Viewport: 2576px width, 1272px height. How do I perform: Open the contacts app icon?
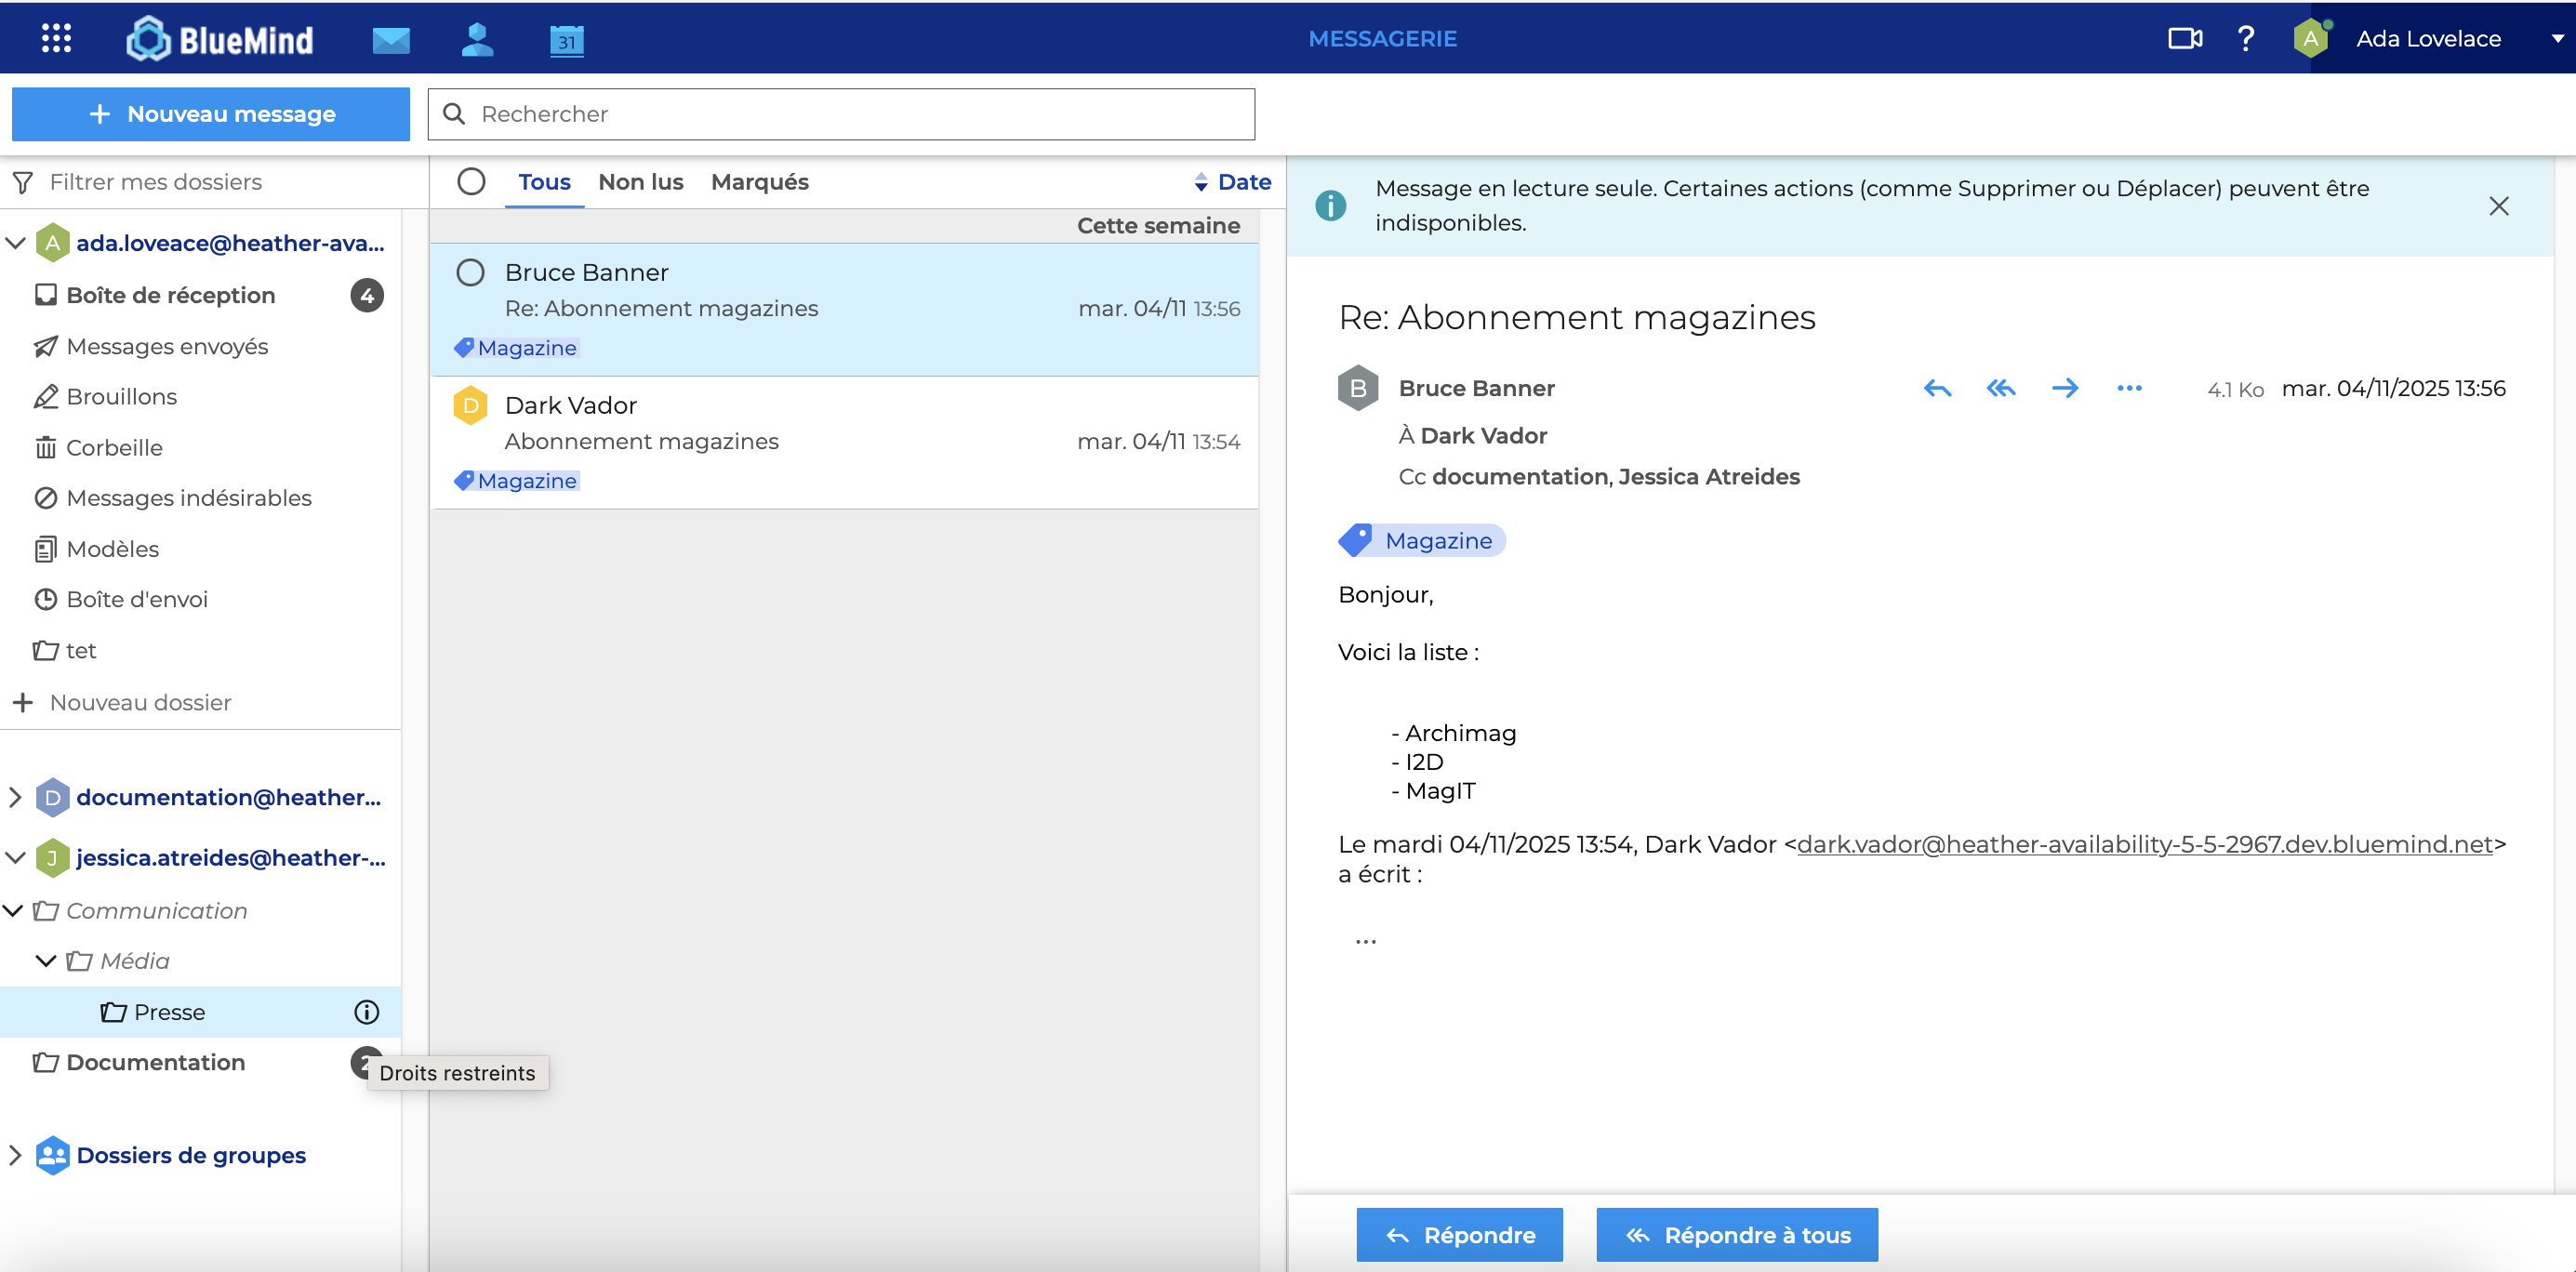click(x=477, y=38)
